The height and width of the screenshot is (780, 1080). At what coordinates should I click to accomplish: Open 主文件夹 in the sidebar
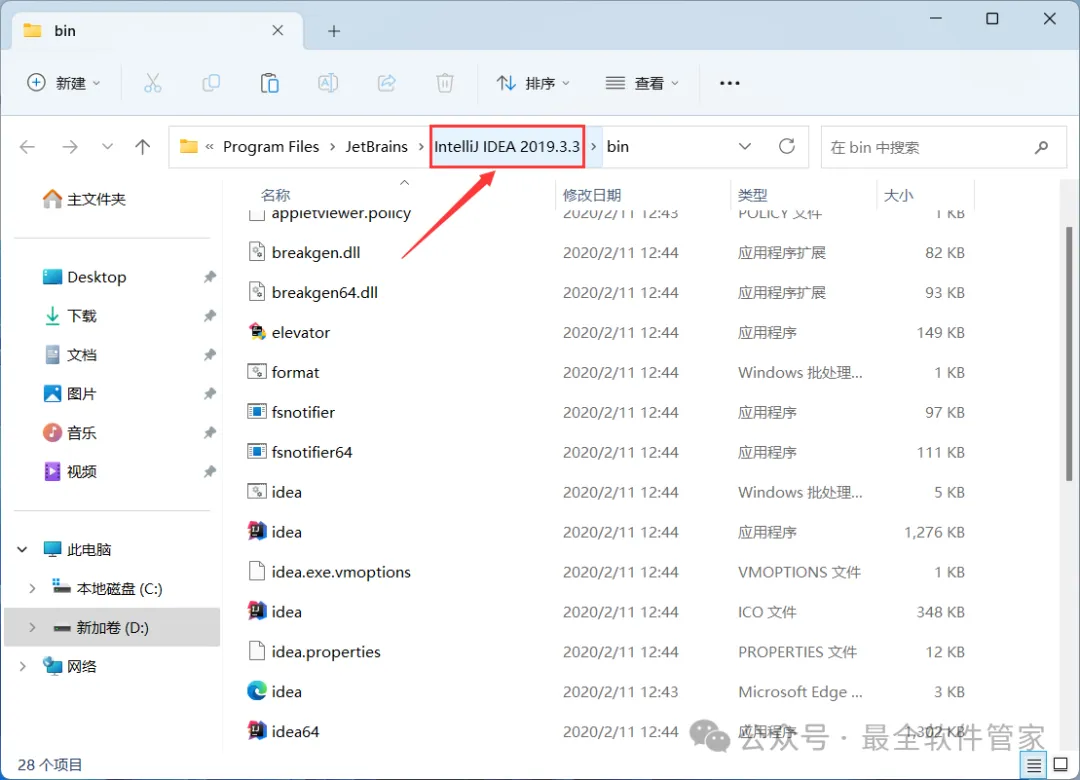[x=85, y=199]
